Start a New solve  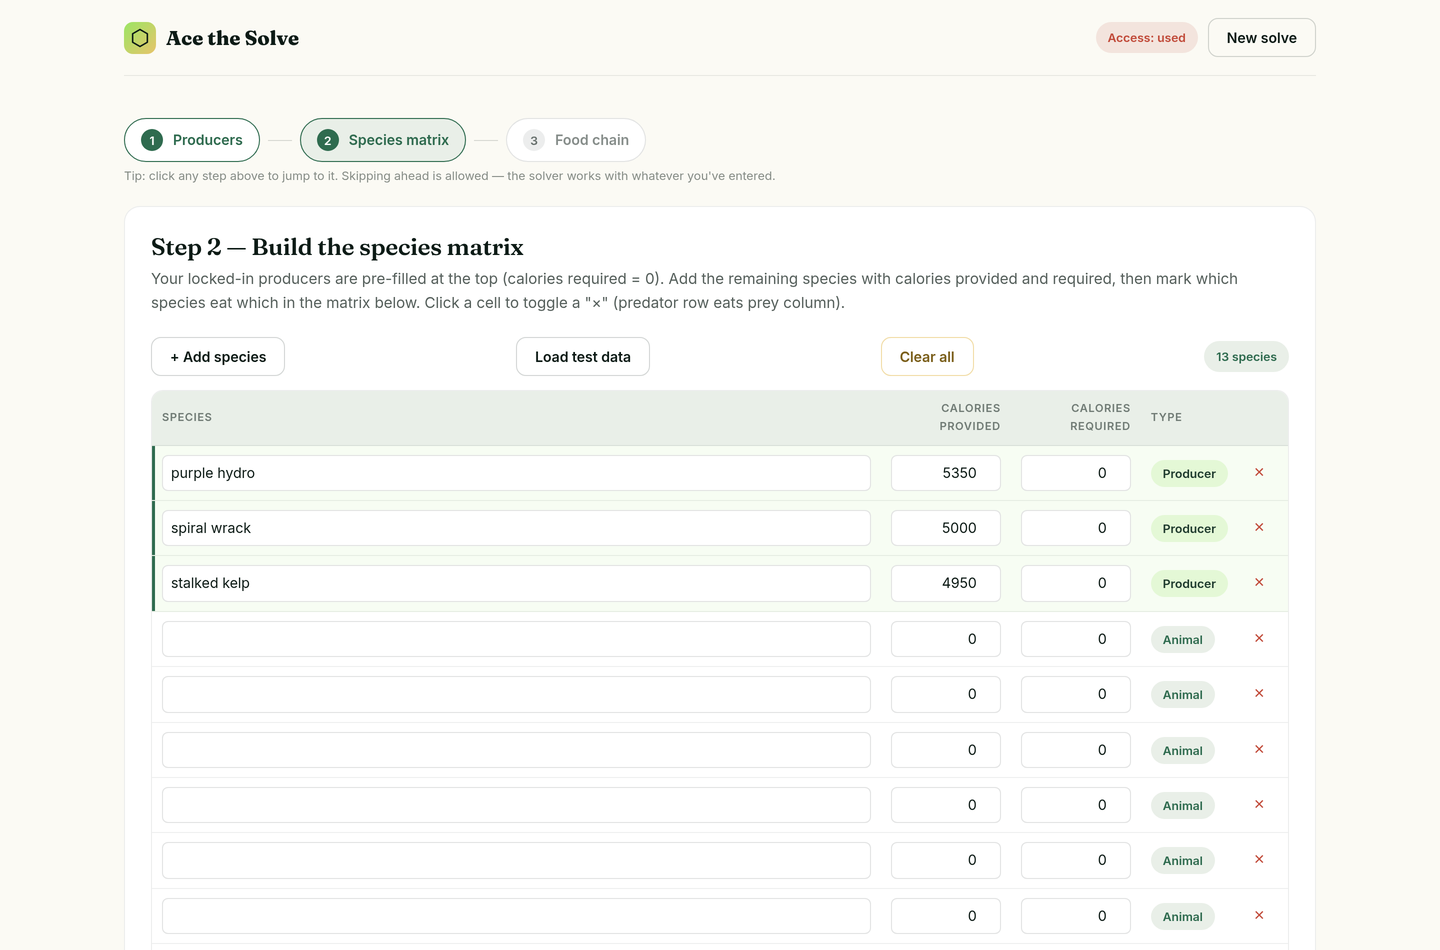click(x=1262, y=38)
